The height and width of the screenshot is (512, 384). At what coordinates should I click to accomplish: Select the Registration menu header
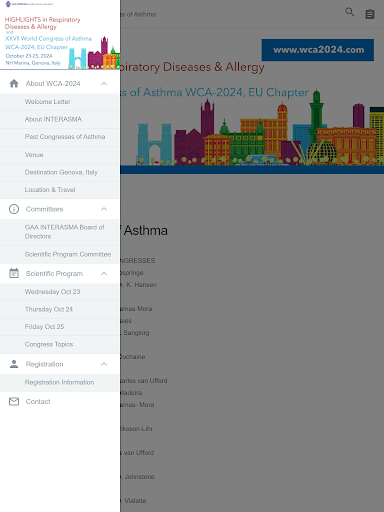click(60, 364)
